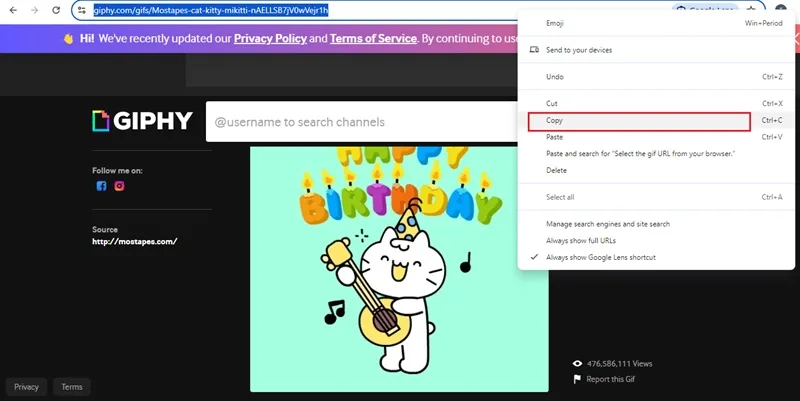Open site information icon in address bar
Viewport: 800px width, 401px height.
coord(82,10)
